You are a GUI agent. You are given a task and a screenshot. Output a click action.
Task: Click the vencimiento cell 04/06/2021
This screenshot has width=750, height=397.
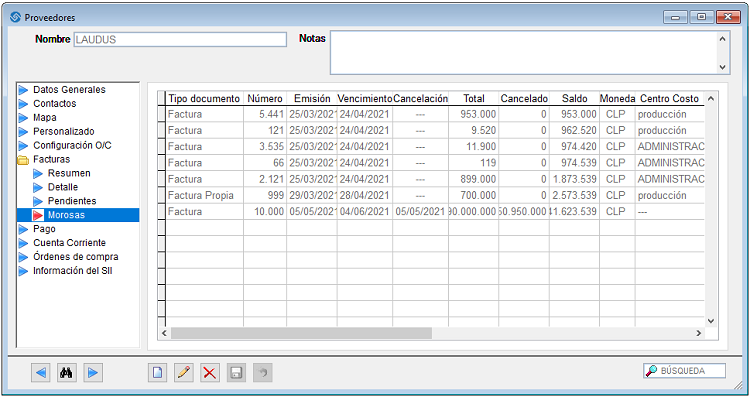tap(365, 211)
